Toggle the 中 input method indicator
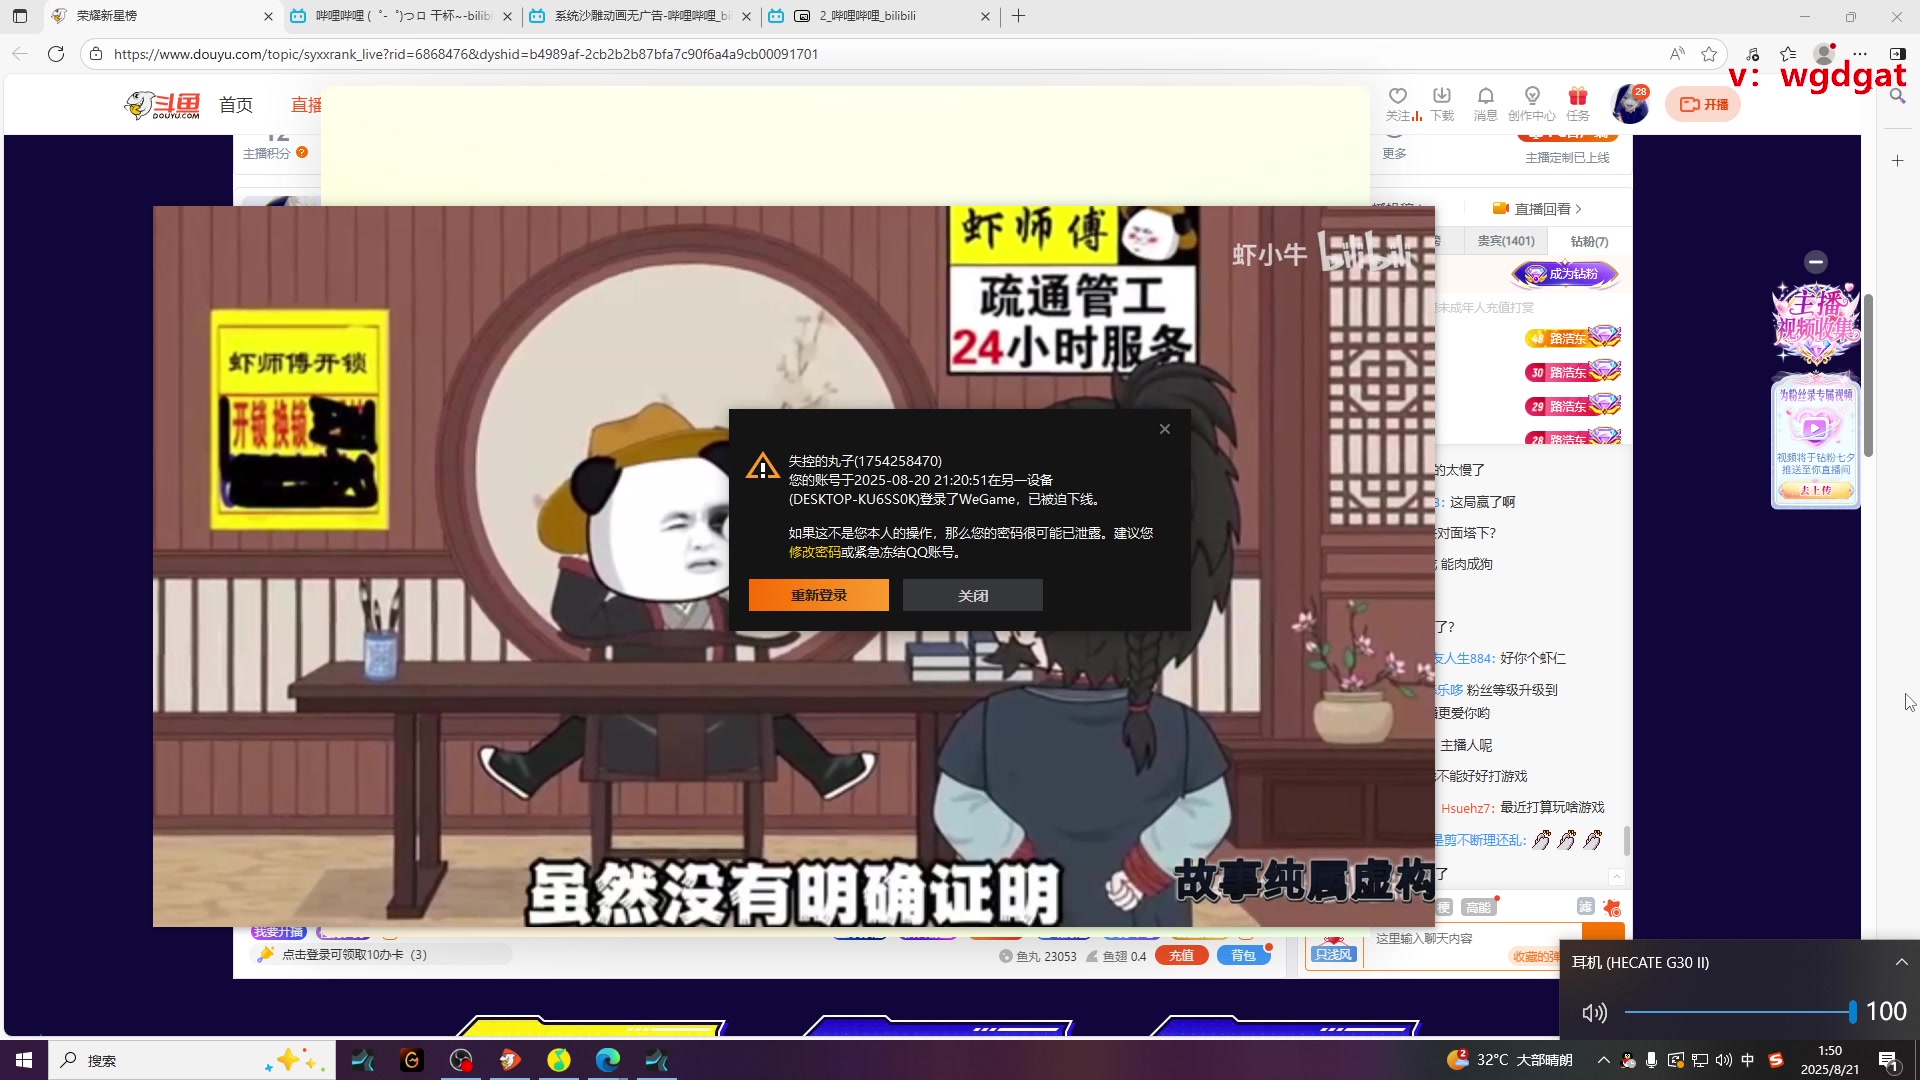This screenshot has width=1920, height=1080. click(1747, 1060)
